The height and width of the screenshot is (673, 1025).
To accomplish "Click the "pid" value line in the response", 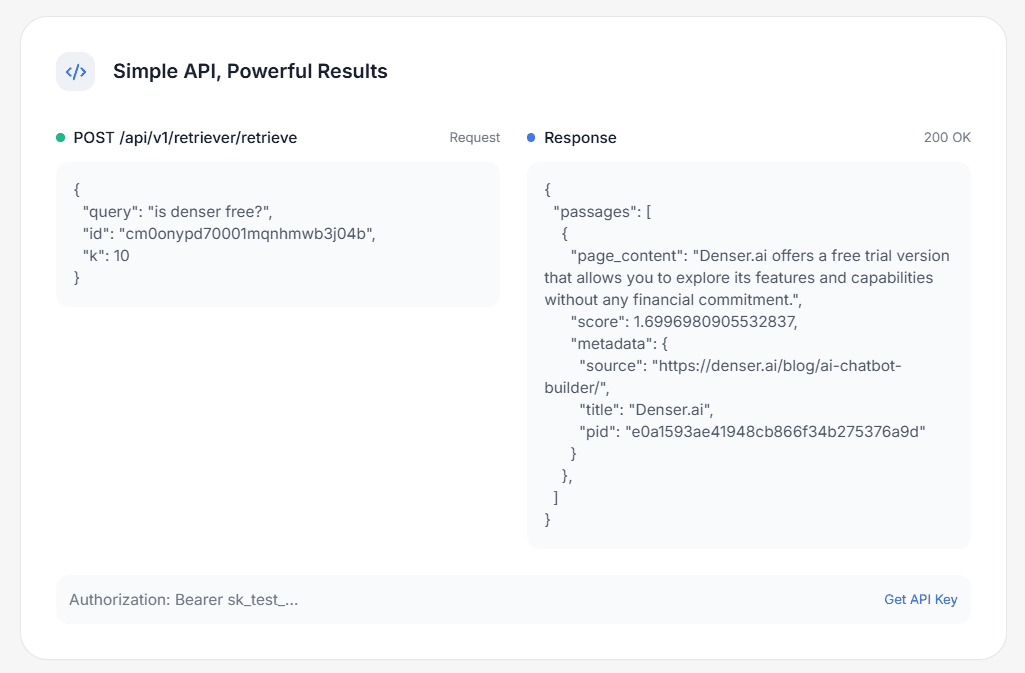I will pos(752,432).
